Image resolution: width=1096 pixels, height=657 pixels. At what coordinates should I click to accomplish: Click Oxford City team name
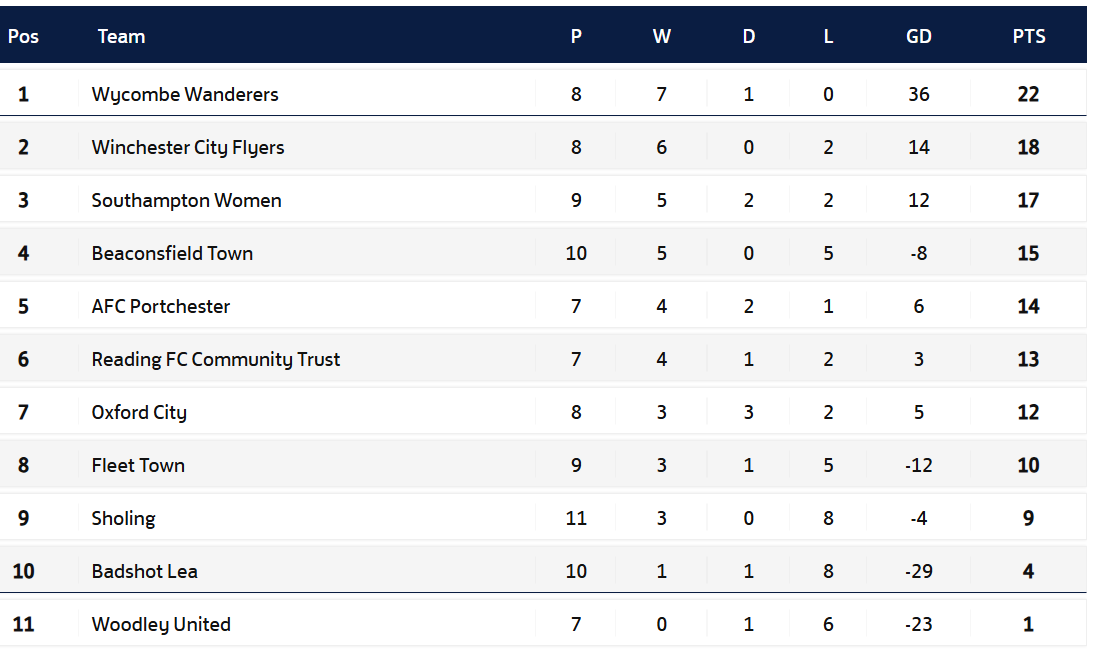(139, 412)
